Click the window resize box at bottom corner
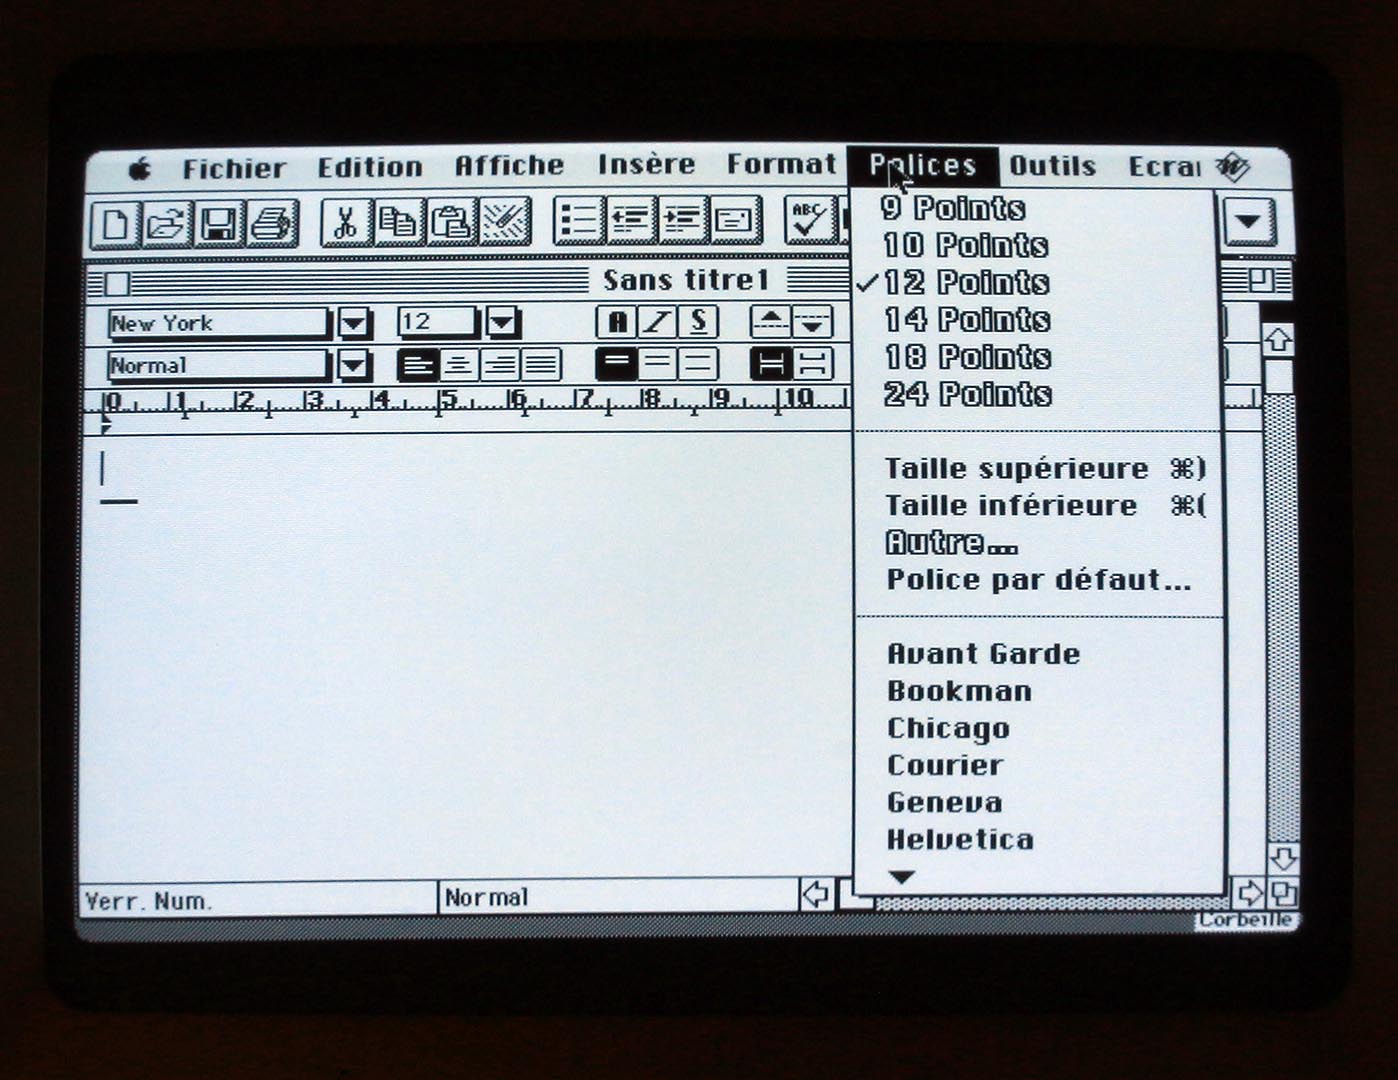The image size is (1398, 1080). 1283,892
